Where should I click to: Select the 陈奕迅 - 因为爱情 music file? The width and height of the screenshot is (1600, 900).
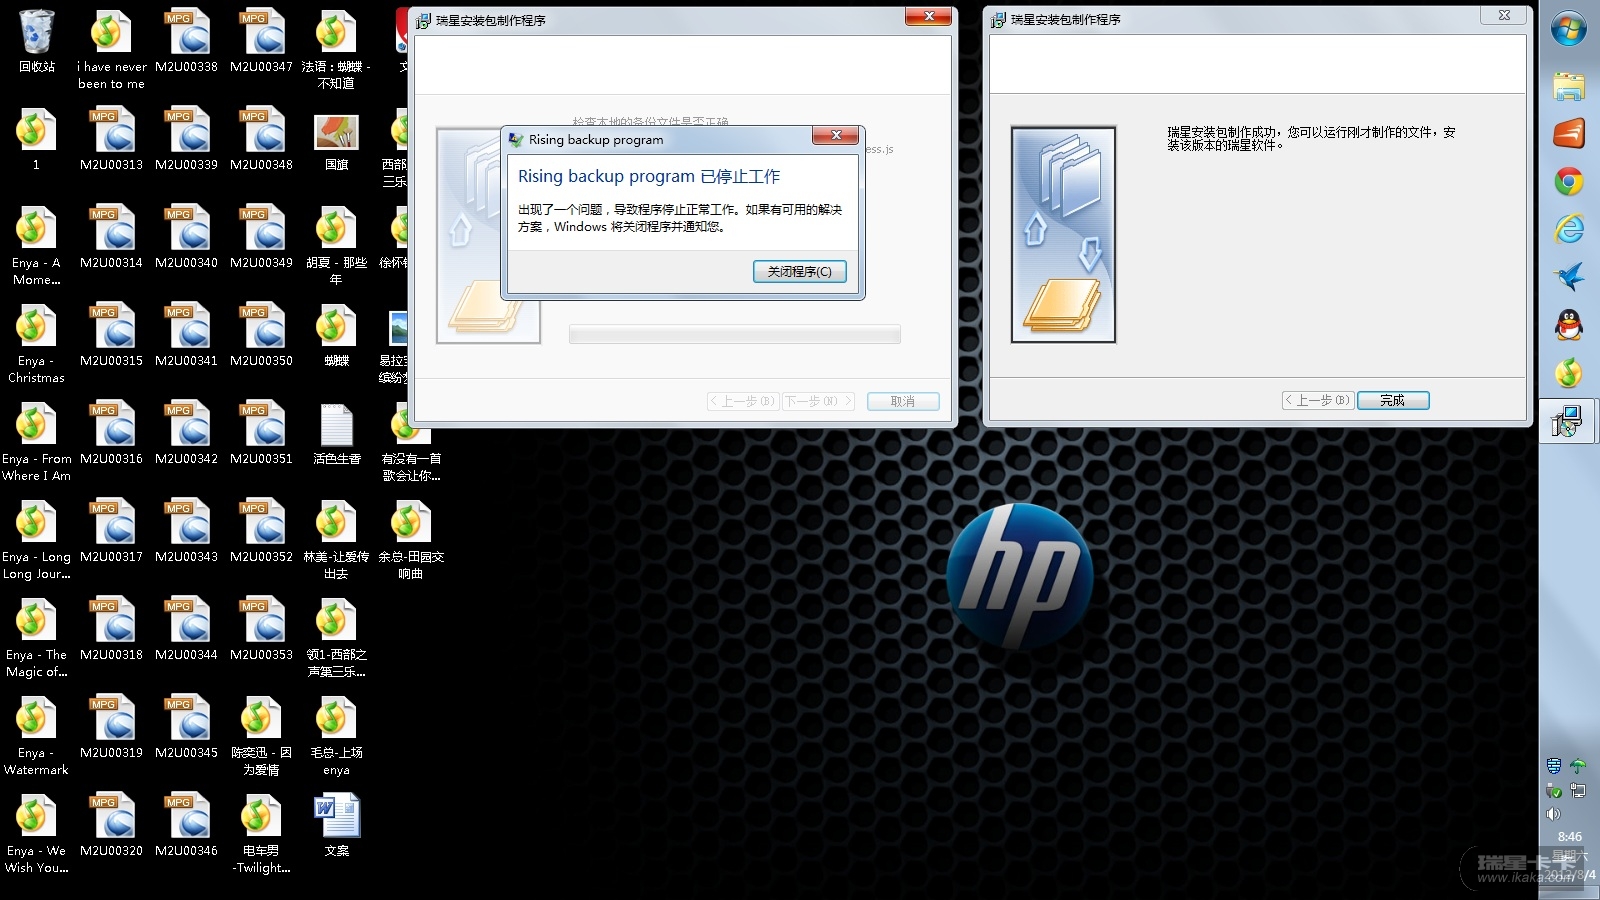(x=261, y=736)
